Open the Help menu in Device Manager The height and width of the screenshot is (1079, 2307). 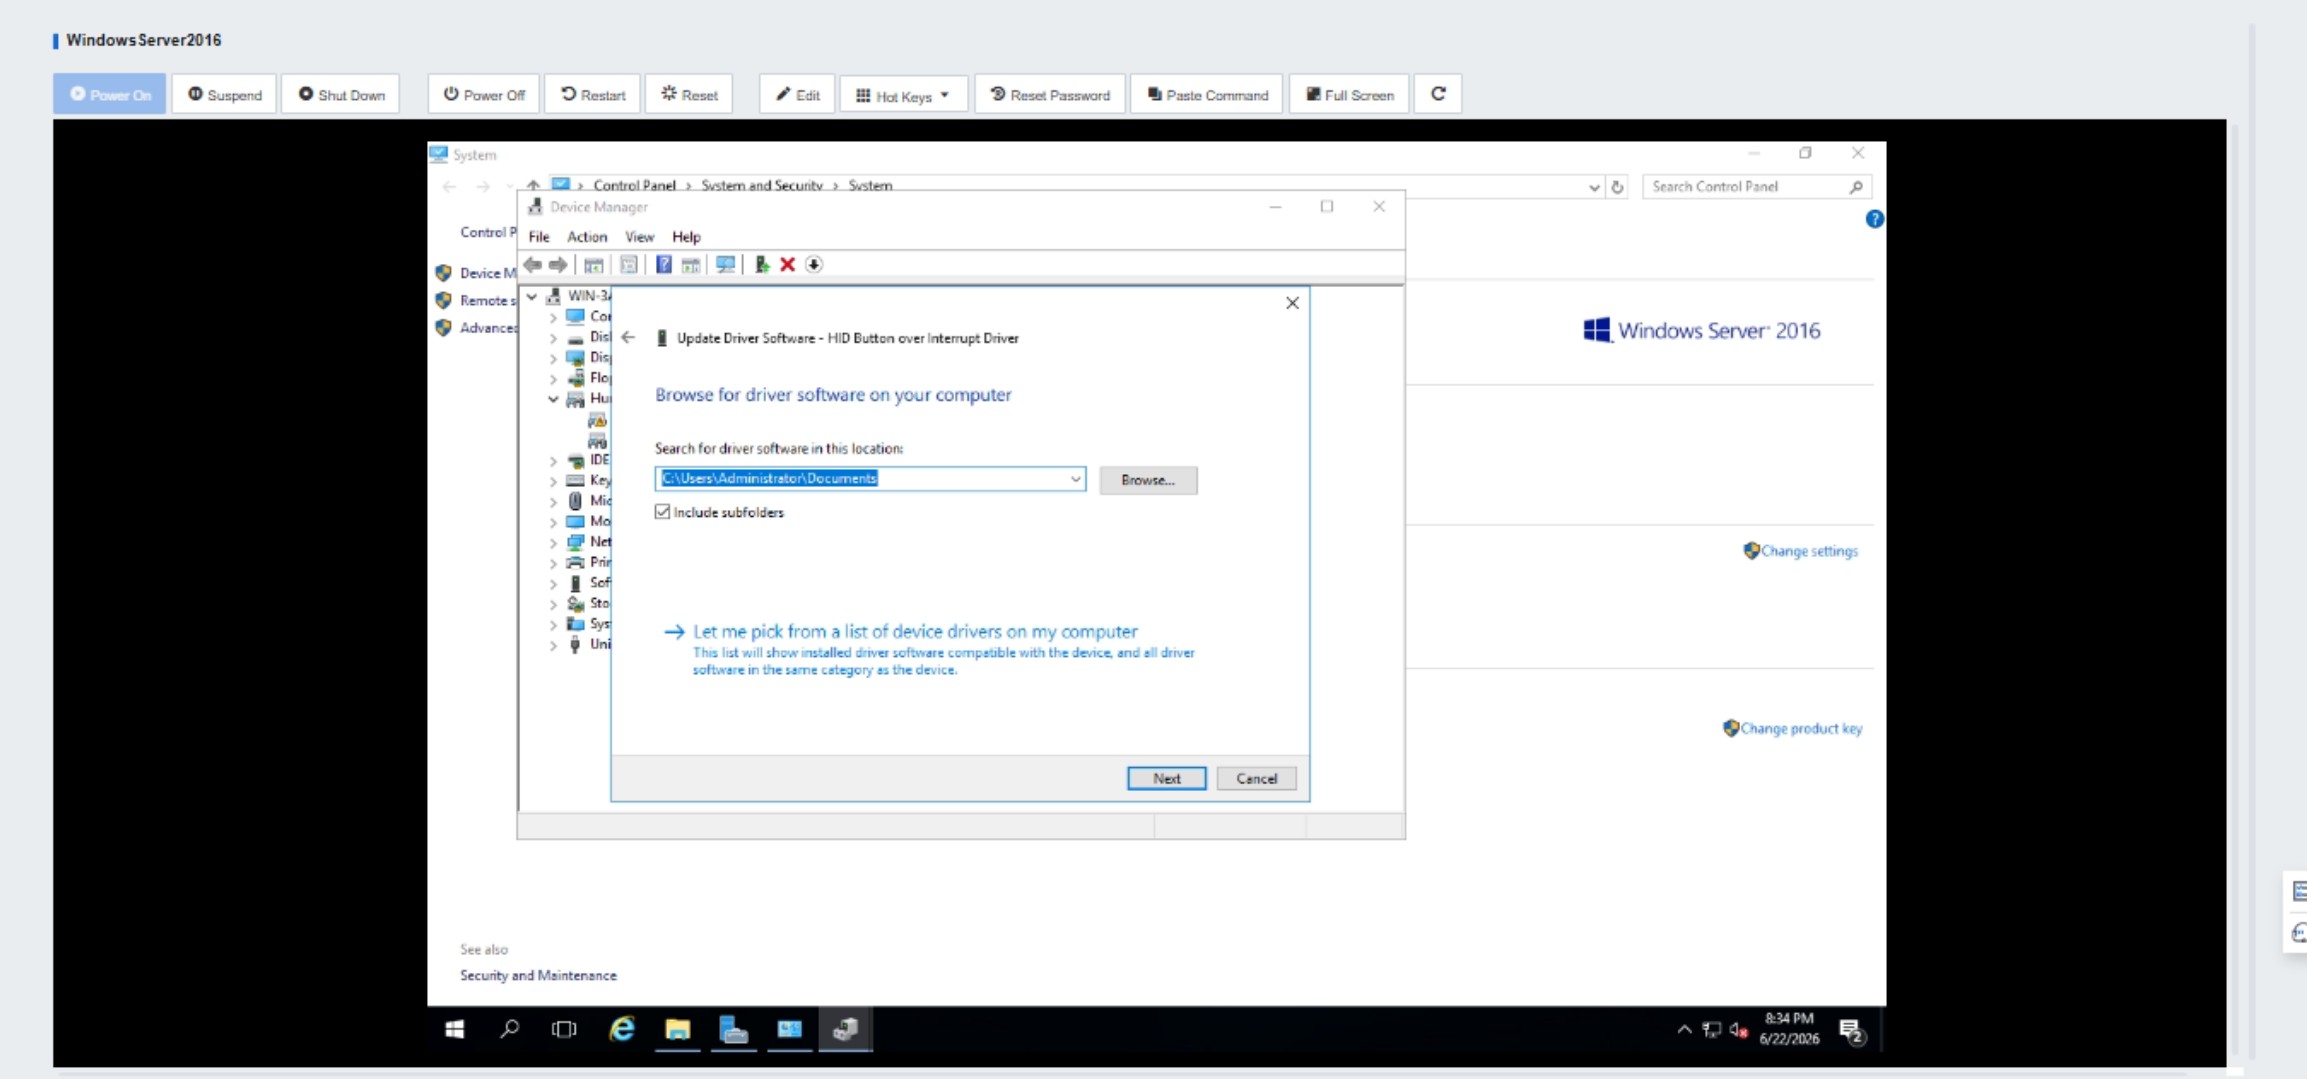[686, 237]
